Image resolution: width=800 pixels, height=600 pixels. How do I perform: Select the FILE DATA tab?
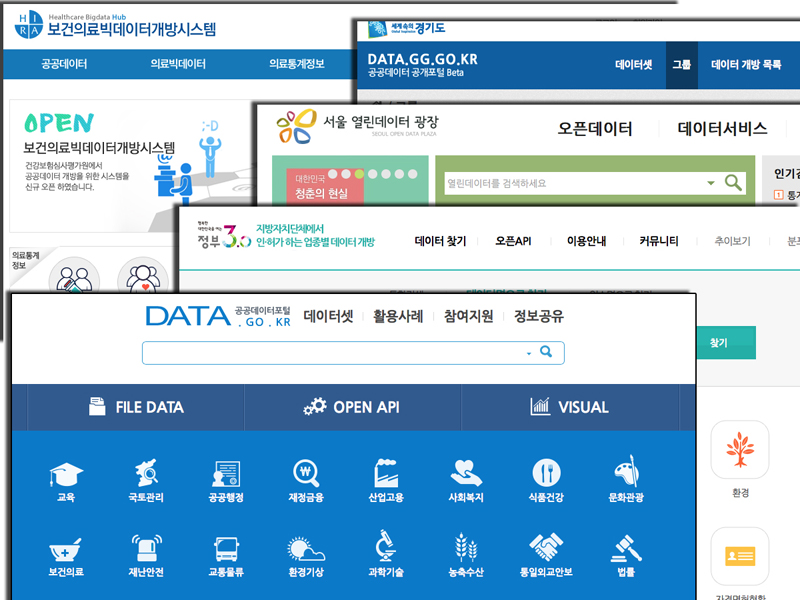[x=136, y=407]
